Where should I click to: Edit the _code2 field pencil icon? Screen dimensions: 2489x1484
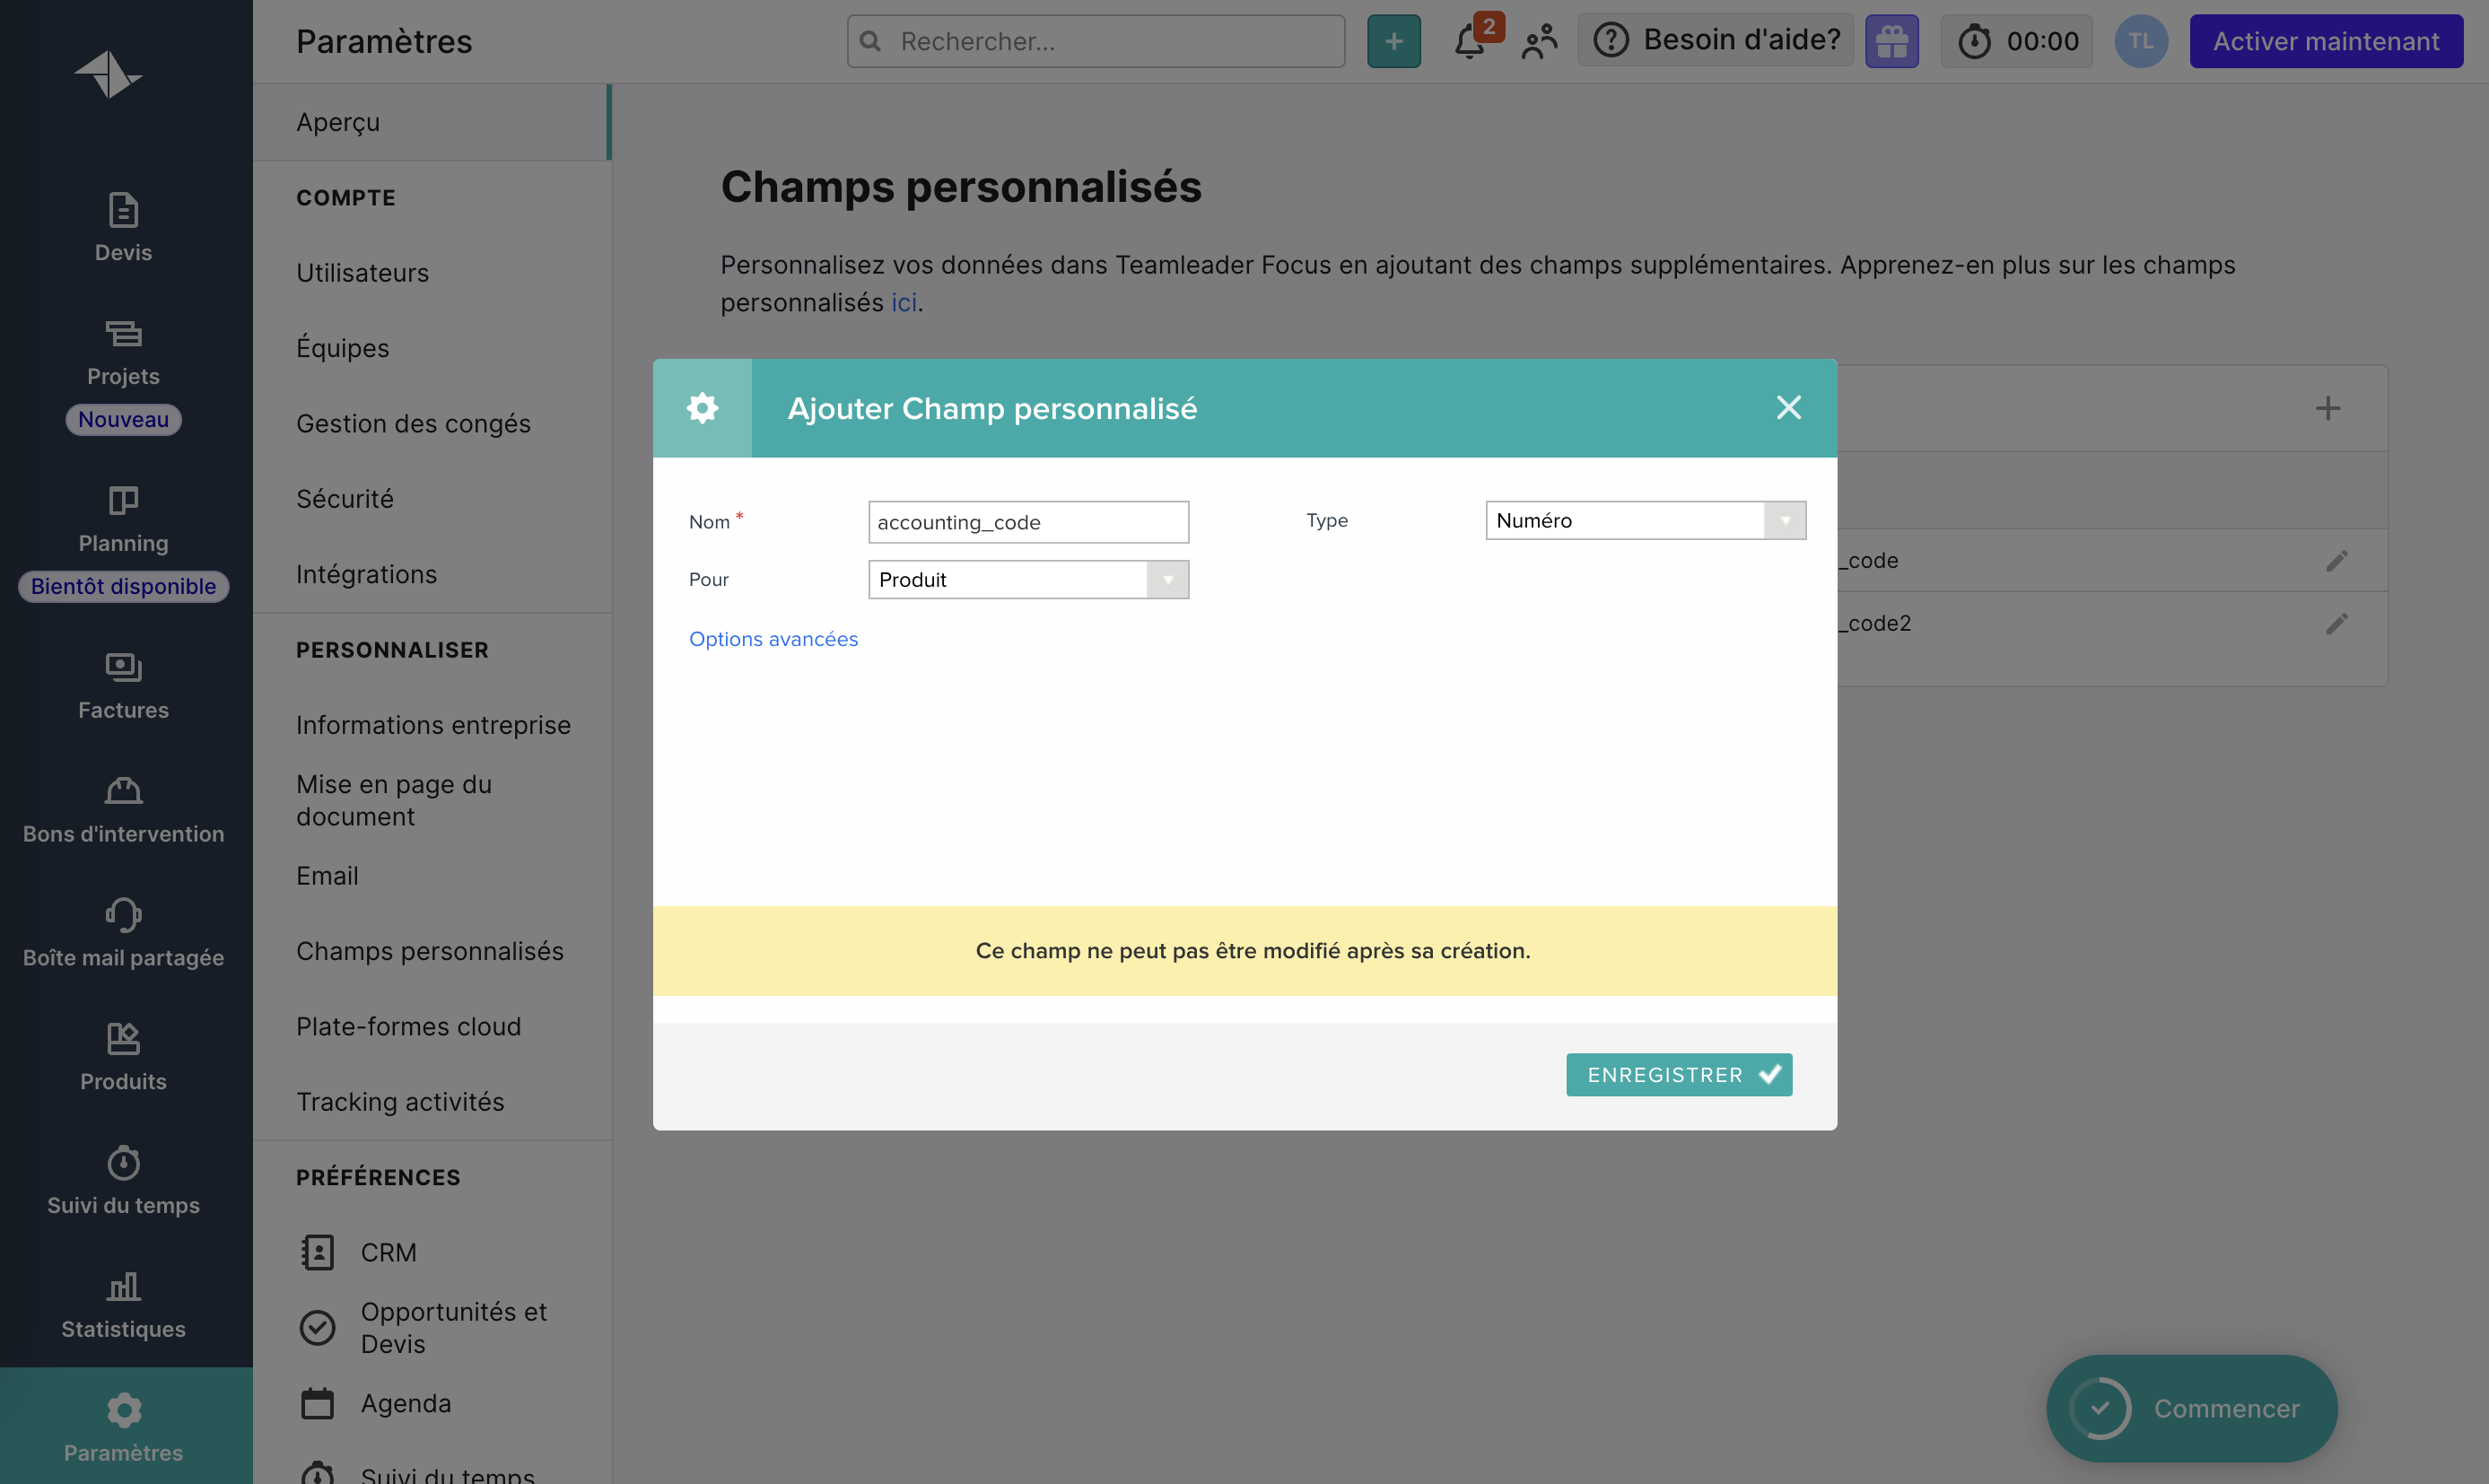[x=2336, y=624]
